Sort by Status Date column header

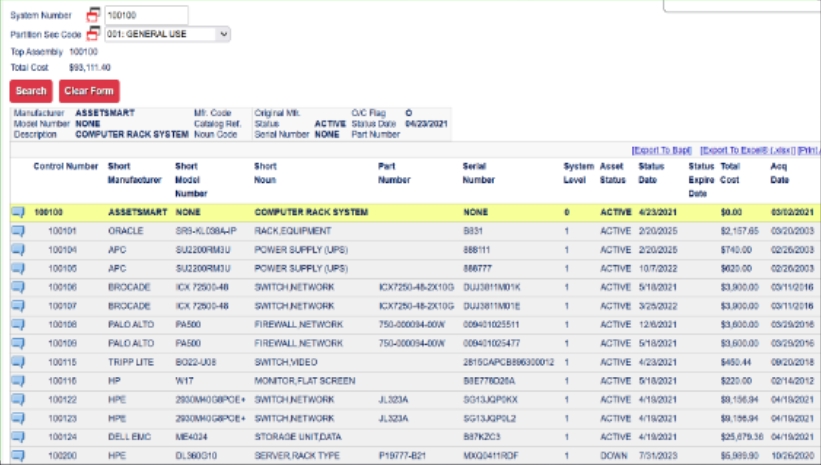(x=651, y=173)
